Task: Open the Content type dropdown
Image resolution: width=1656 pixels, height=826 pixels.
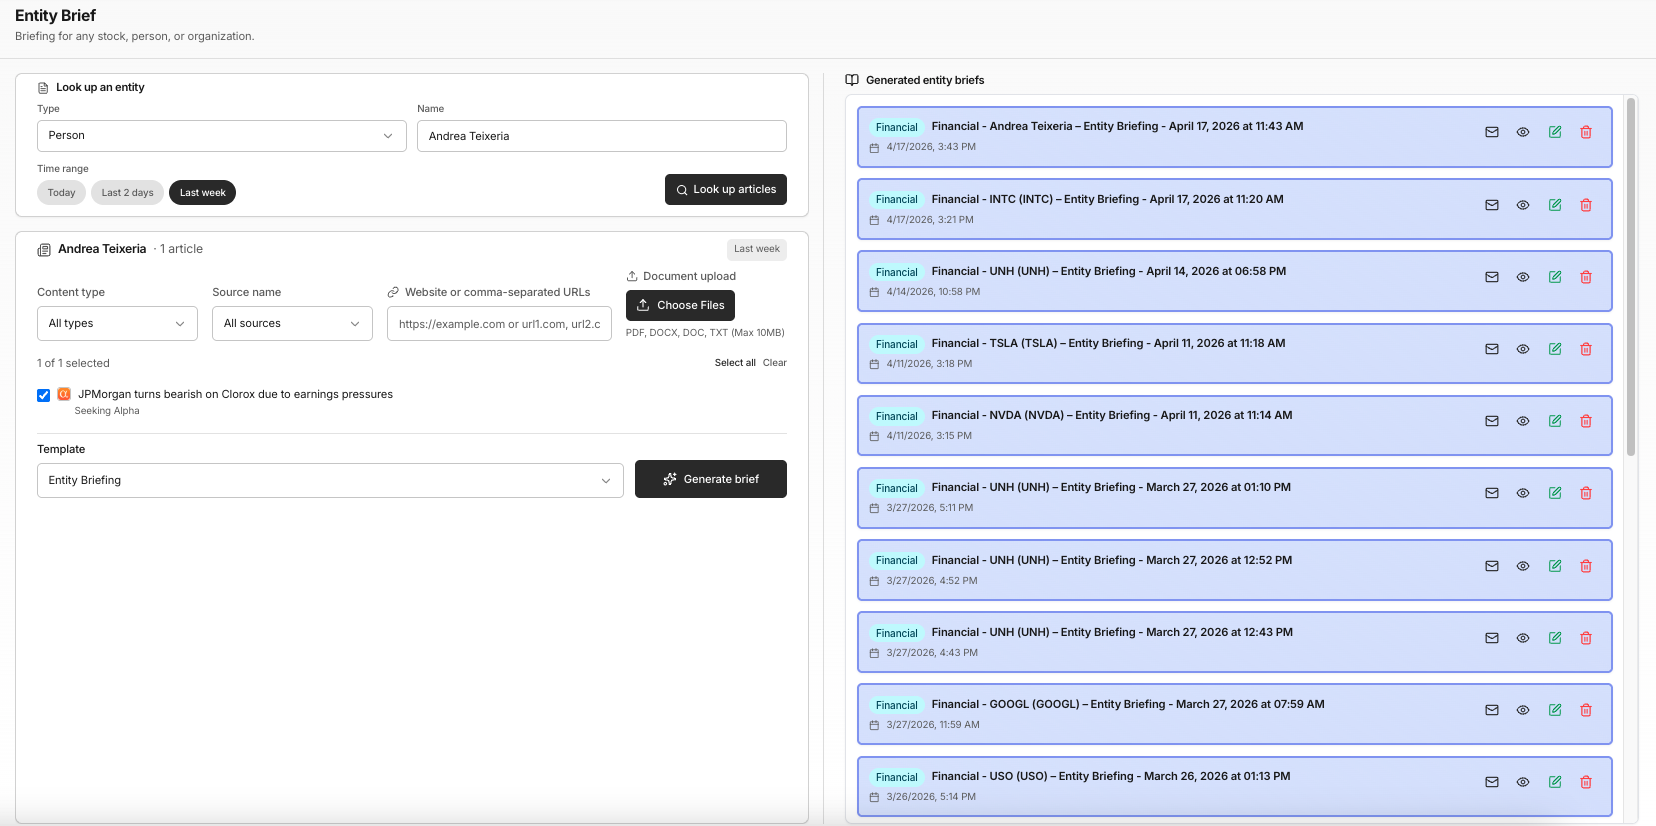Action: 117,324
